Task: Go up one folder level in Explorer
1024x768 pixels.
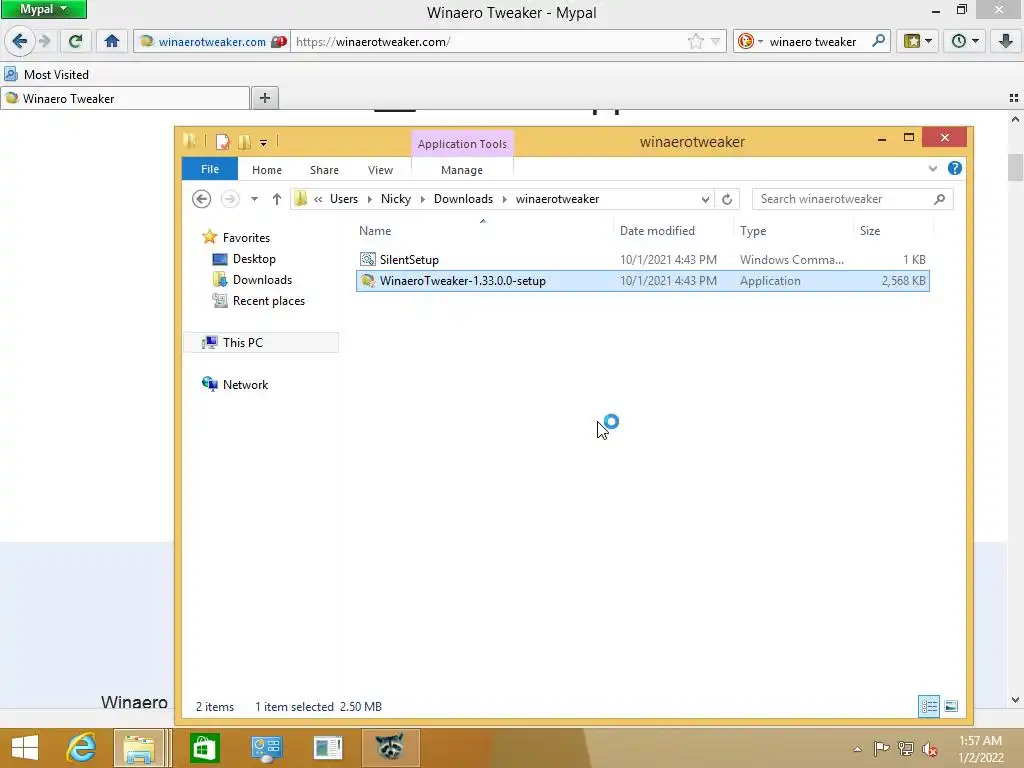Action: point(276,199)
